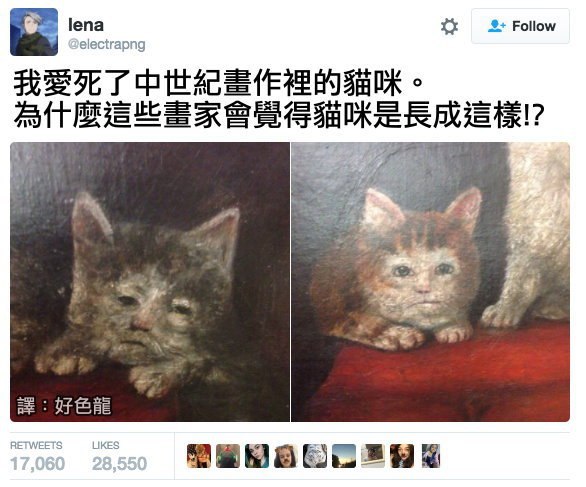Click the Chinese tweet text body
Viewport: 586px width, 487px height.
coord(278,99)
